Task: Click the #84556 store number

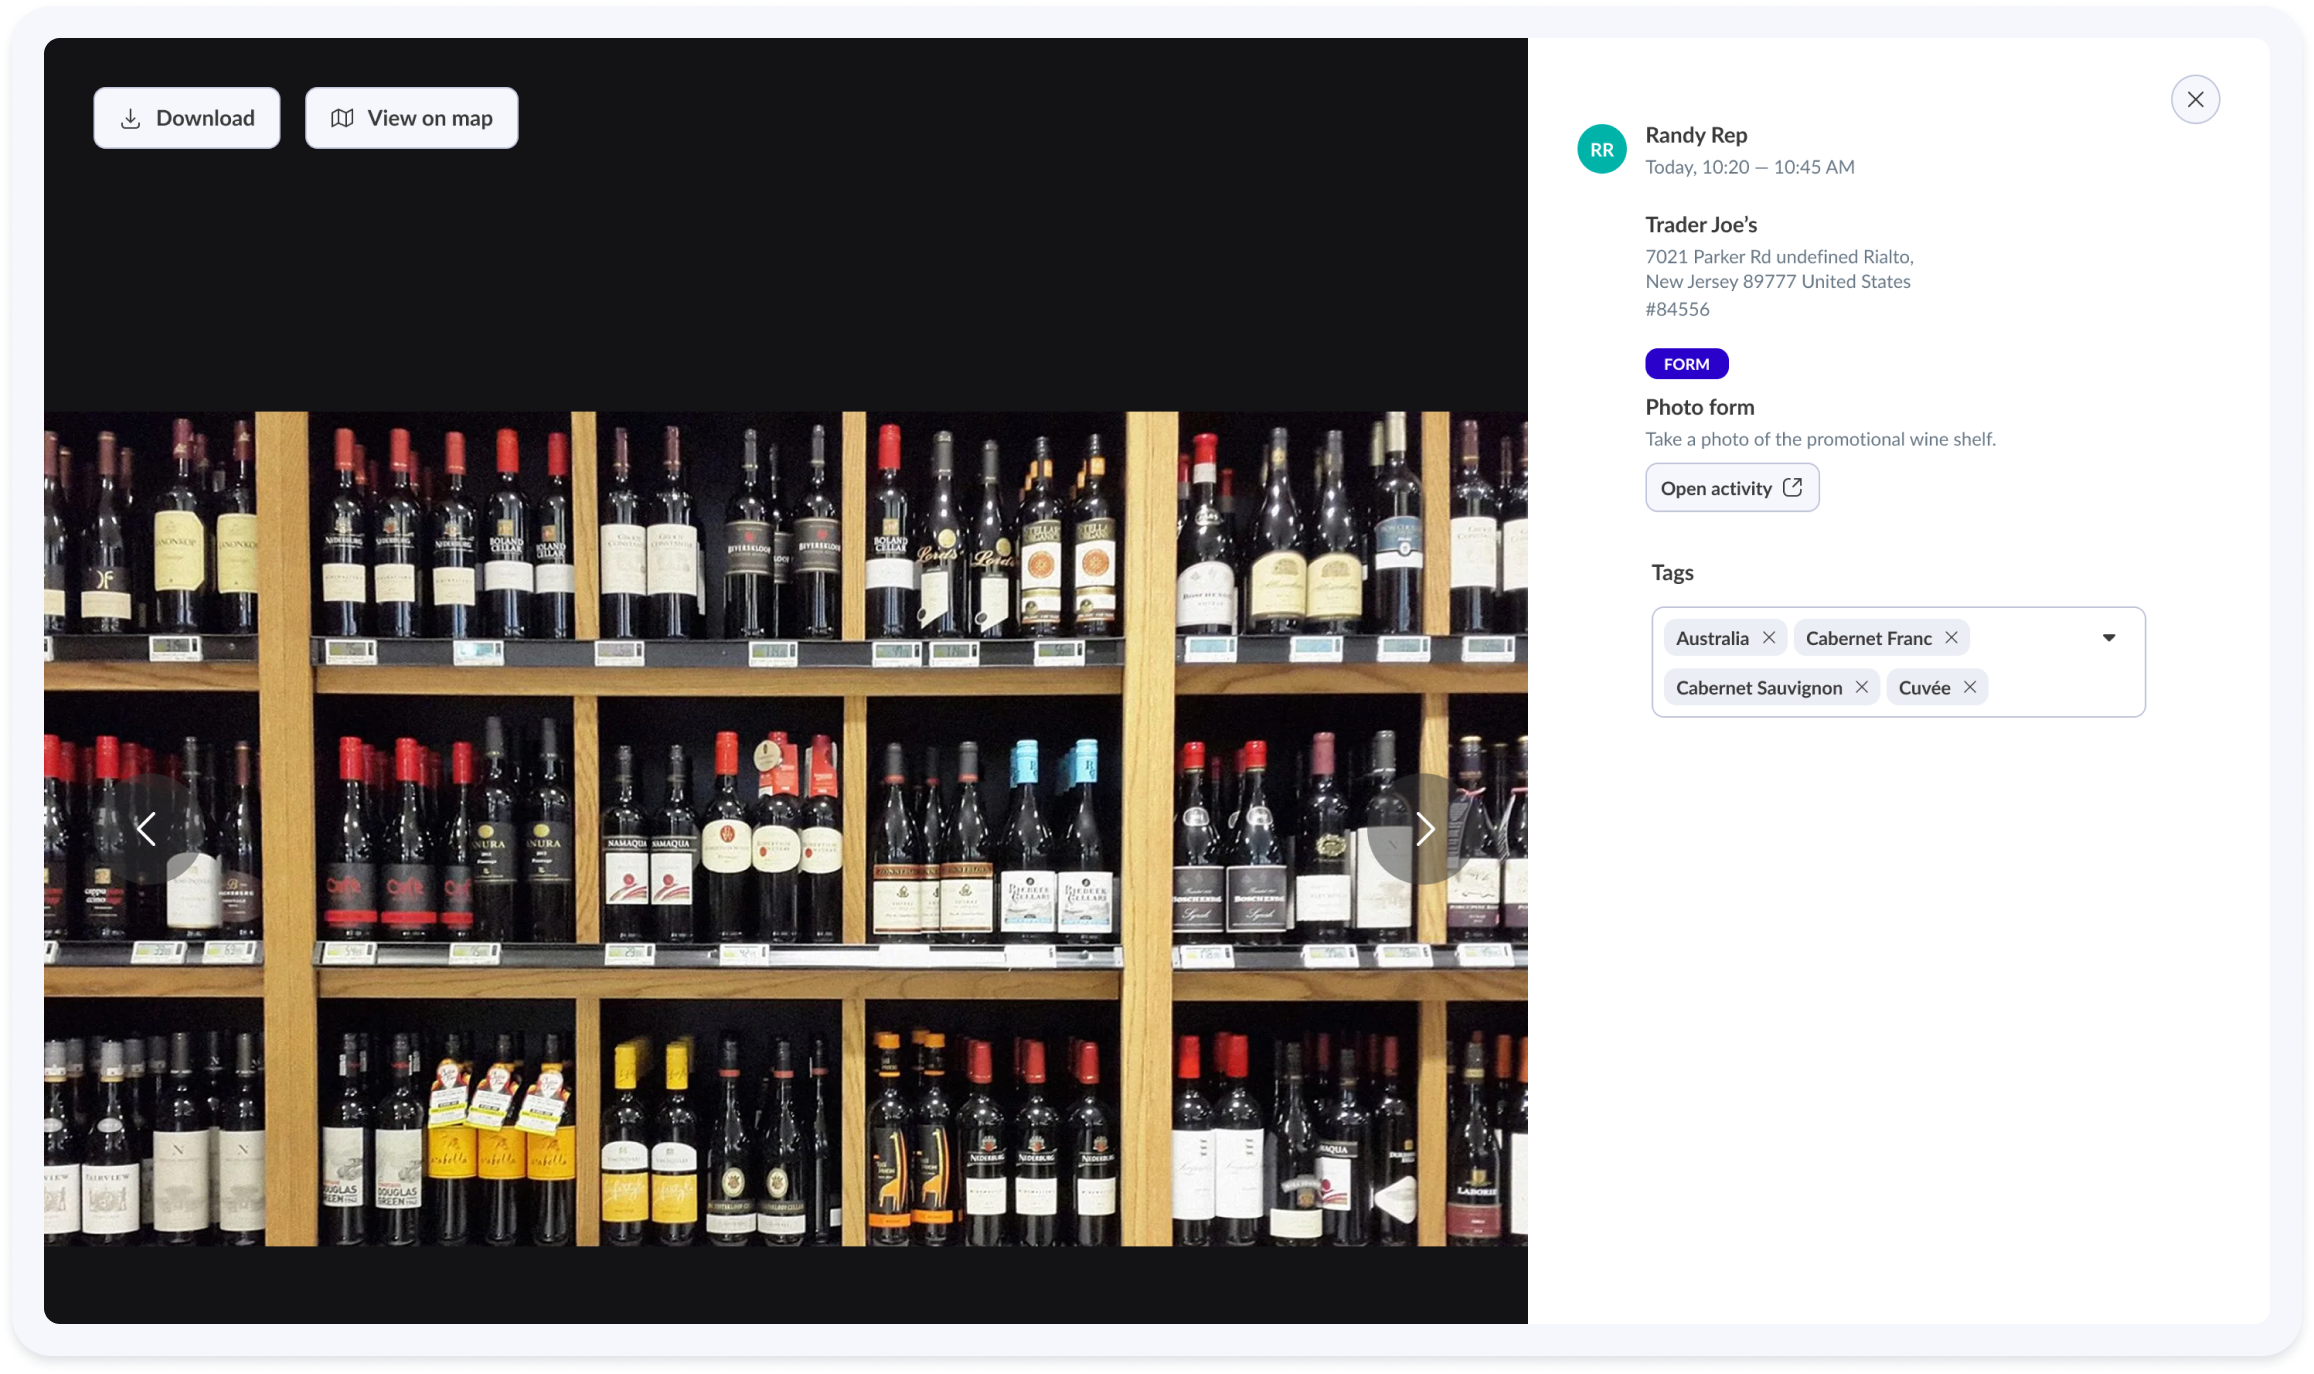Action: 1677,309
